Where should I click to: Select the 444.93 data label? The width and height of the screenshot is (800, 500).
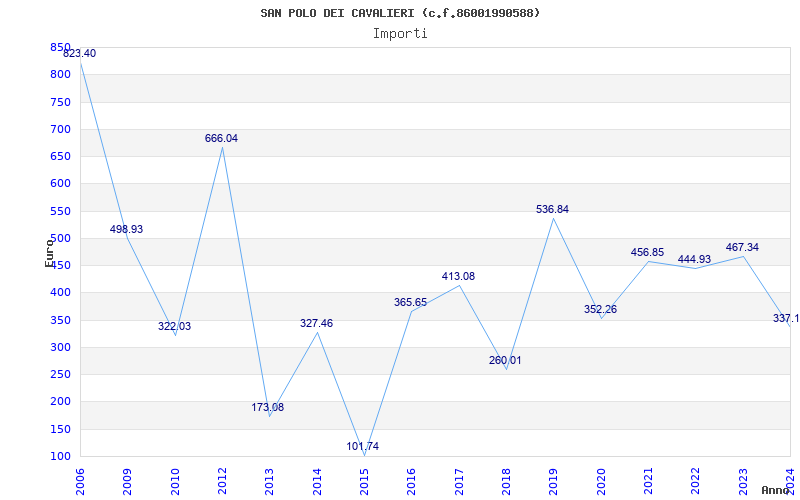(x=694, y=259)
